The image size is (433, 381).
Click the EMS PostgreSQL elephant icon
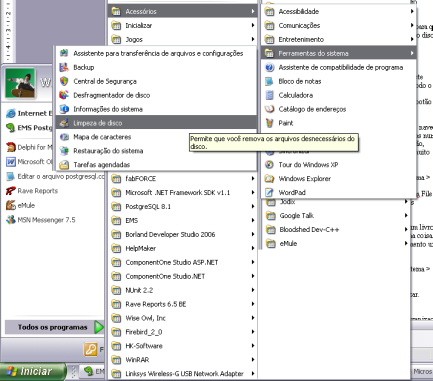coord(11,128)
